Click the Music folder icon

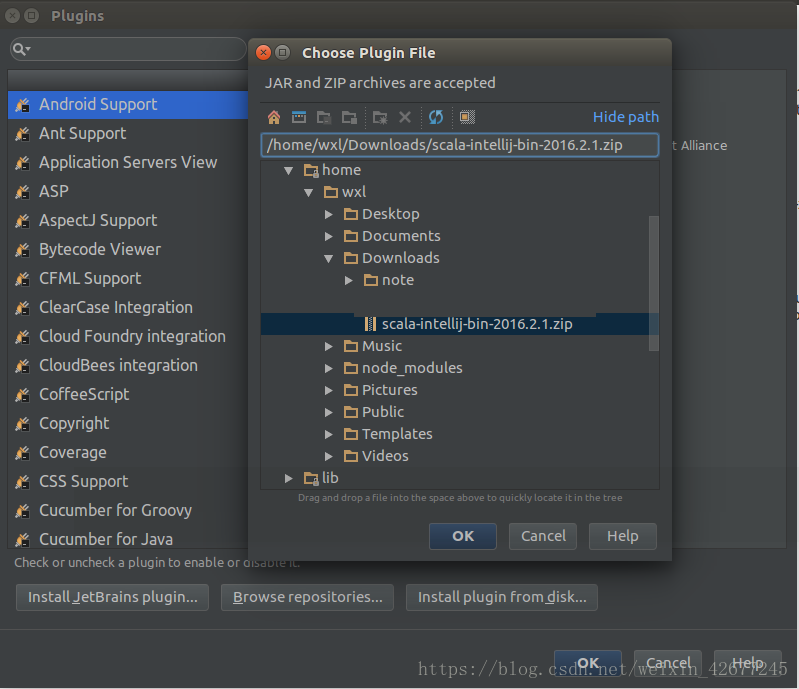(351, 347)
